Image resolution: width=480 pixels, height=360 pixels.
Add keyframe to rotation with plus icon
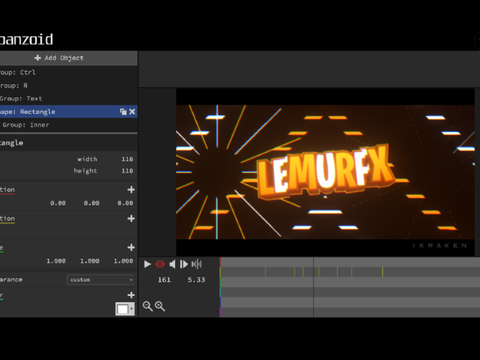point(131,219)
